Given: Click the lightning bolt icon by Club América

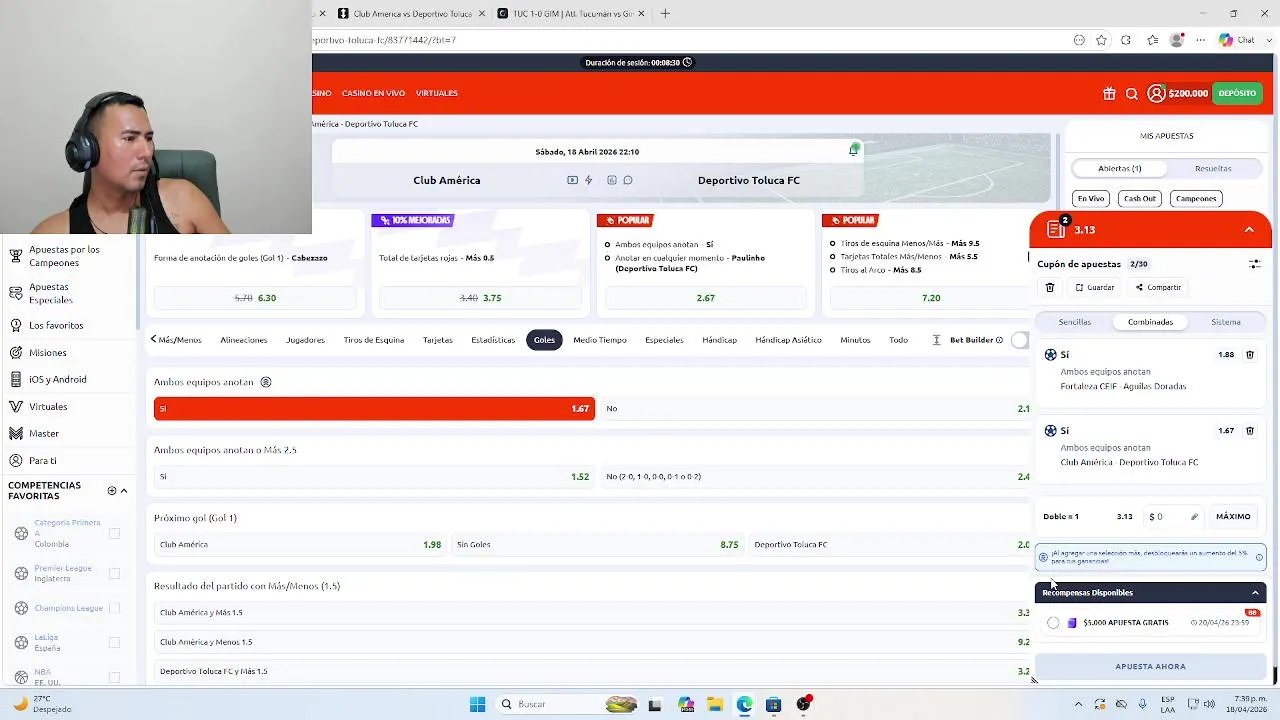Looking at the screenshot, I should tap(589, 180).
